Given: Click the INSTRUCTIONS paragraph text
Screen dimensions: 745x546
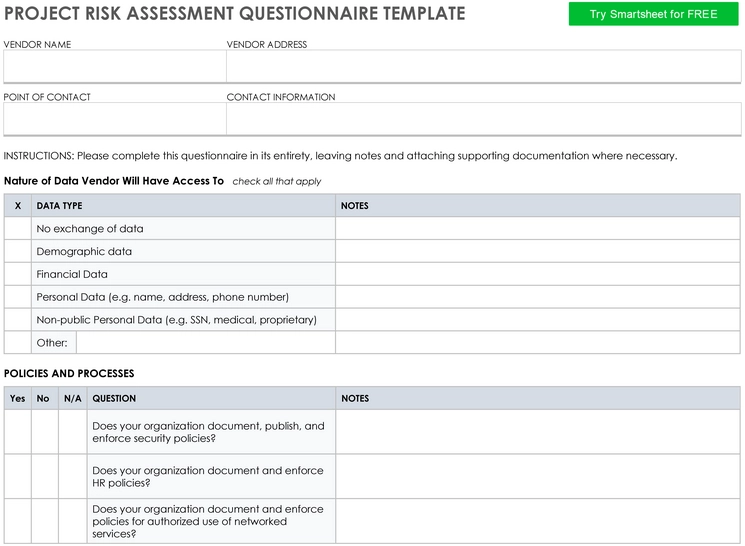Looking at the screenshot, I should (x=340, y=156).
